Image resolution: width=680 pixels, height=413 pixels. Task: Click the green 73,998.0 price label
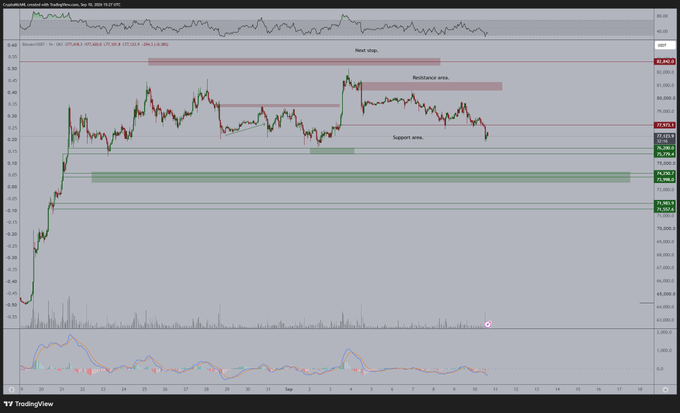(x=665, y=180)
